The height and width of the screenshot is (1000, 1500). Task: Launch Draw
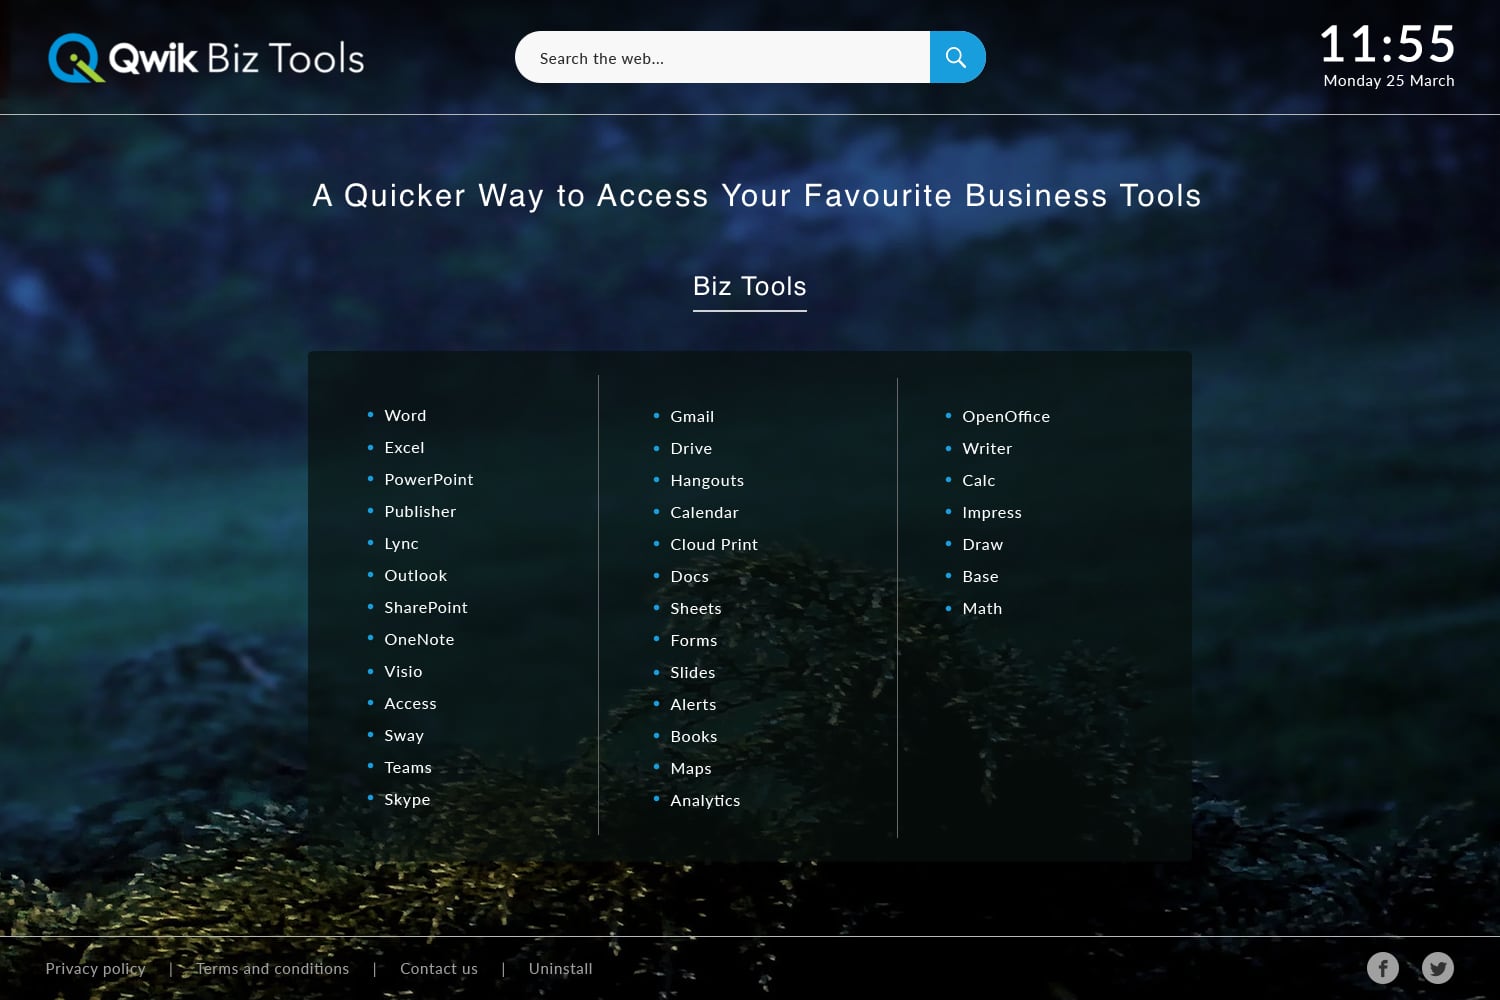coord(983,544)
